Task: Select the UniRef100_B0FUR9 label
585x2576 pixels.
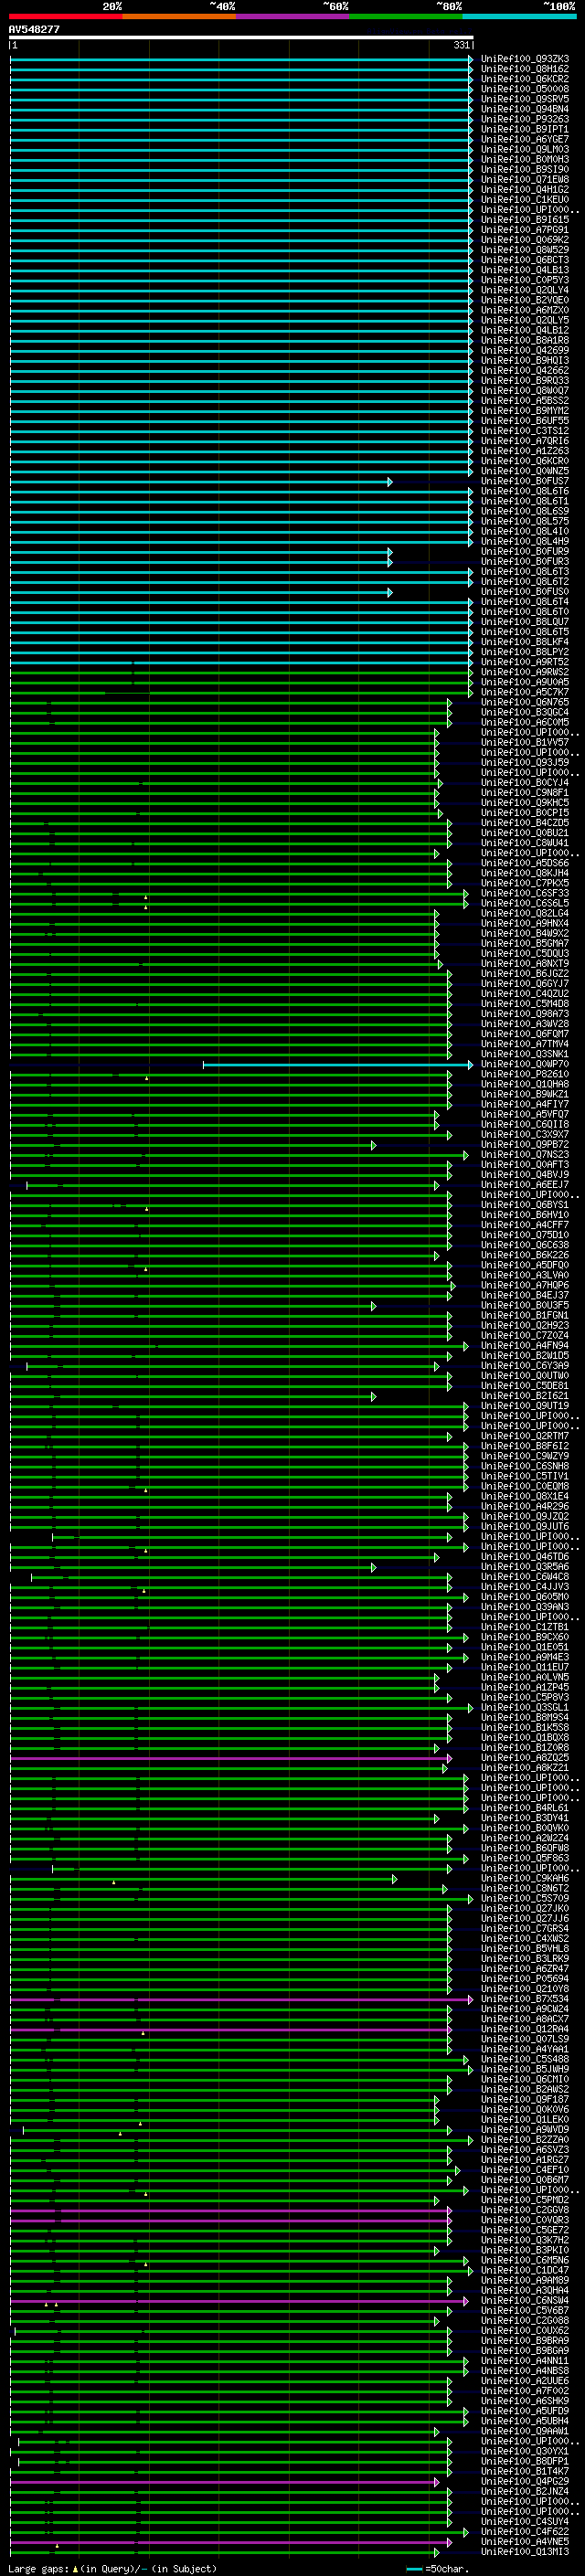Action: pos(525,552)
